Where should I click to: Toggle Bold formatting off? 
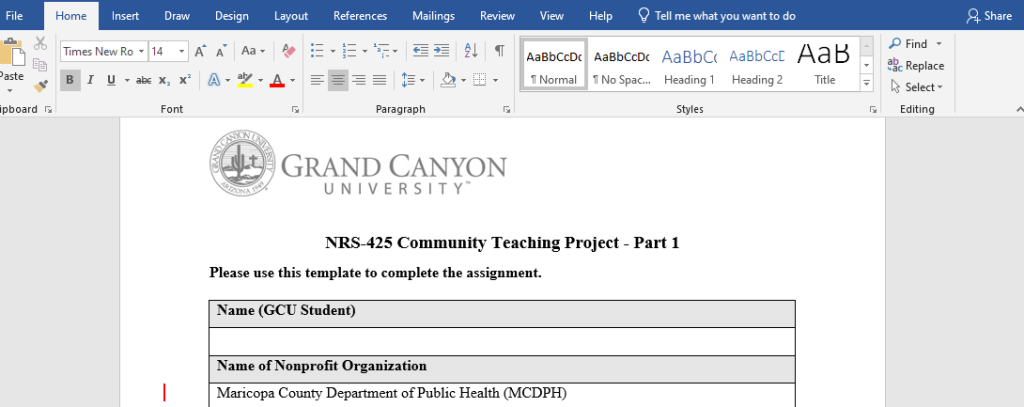click(x=70, y=80)
